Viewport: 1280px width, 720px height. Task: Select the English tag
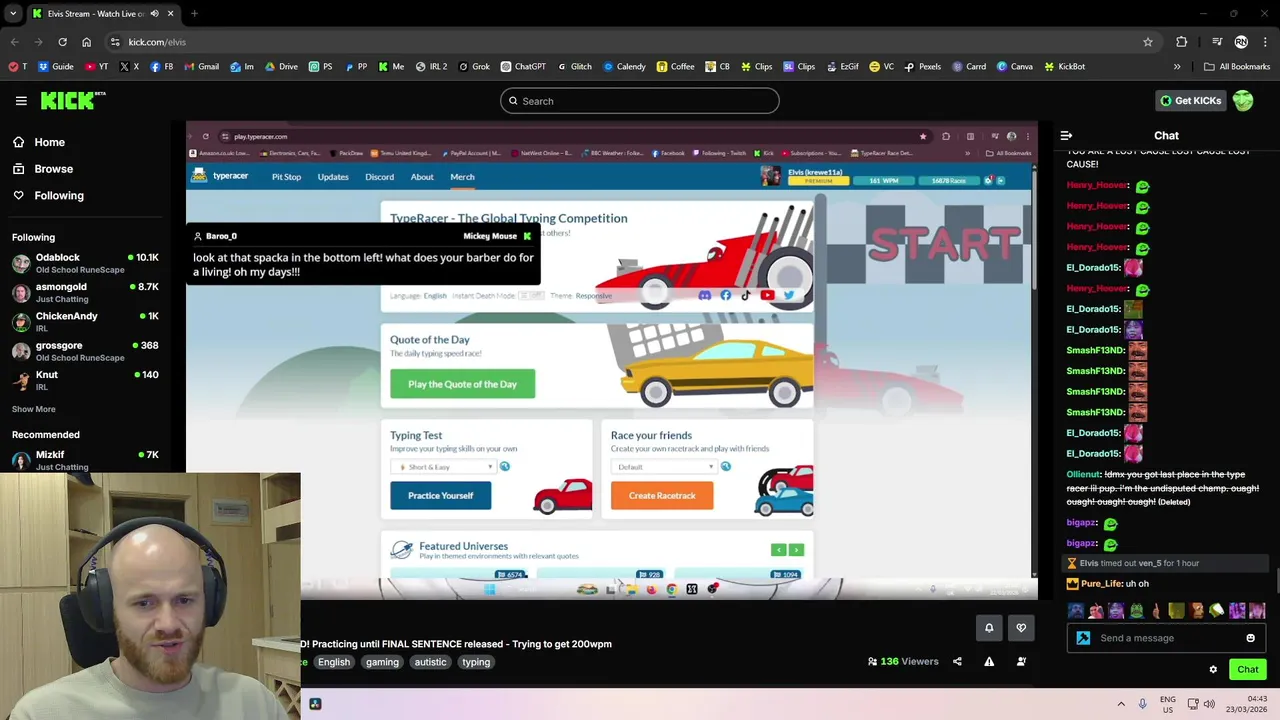pyautogui.click(x=334, y=662)
